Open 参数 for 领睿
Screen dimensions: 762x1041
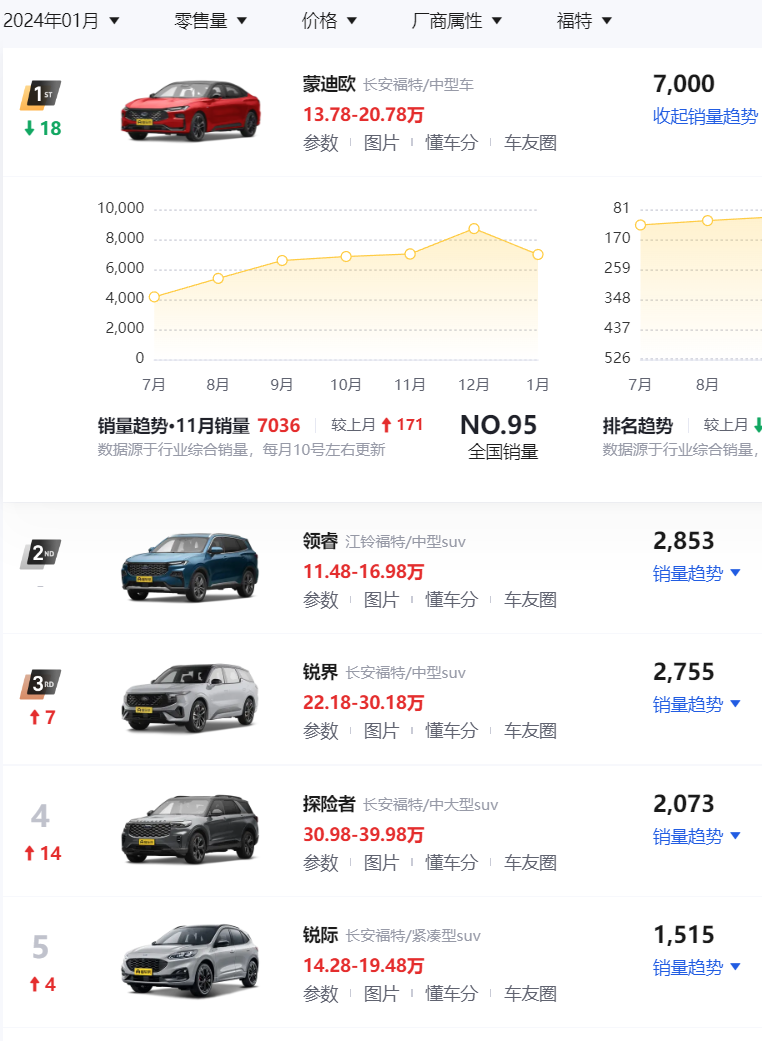point(321,600)
